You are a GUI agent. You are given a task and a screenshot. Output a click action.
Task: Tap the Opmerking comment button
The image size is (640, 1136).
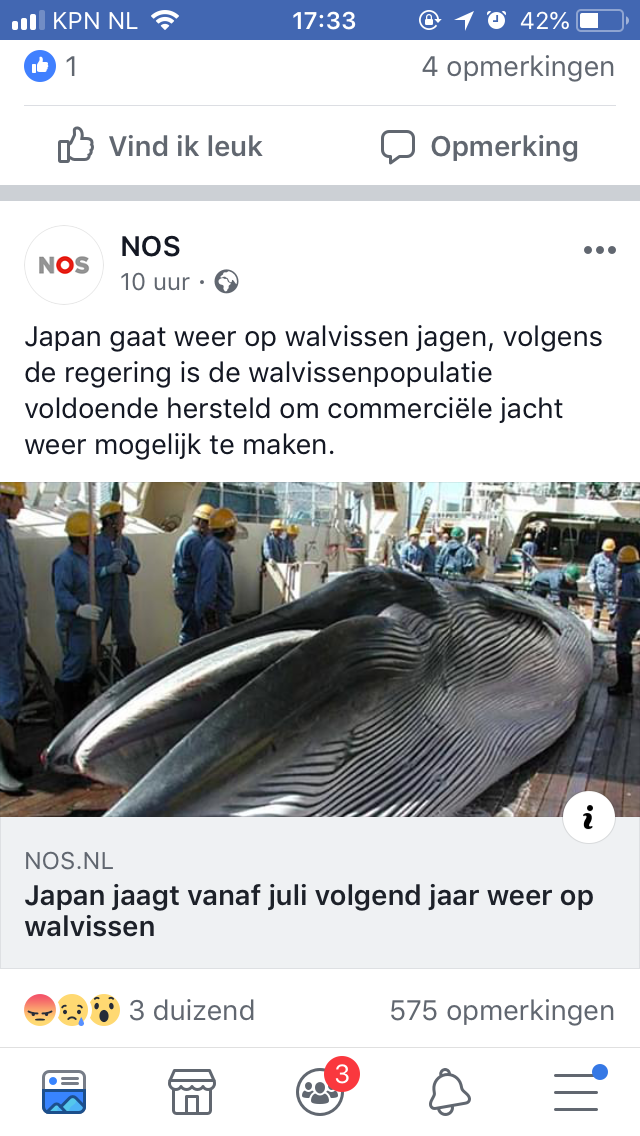(x=479, y=146)
